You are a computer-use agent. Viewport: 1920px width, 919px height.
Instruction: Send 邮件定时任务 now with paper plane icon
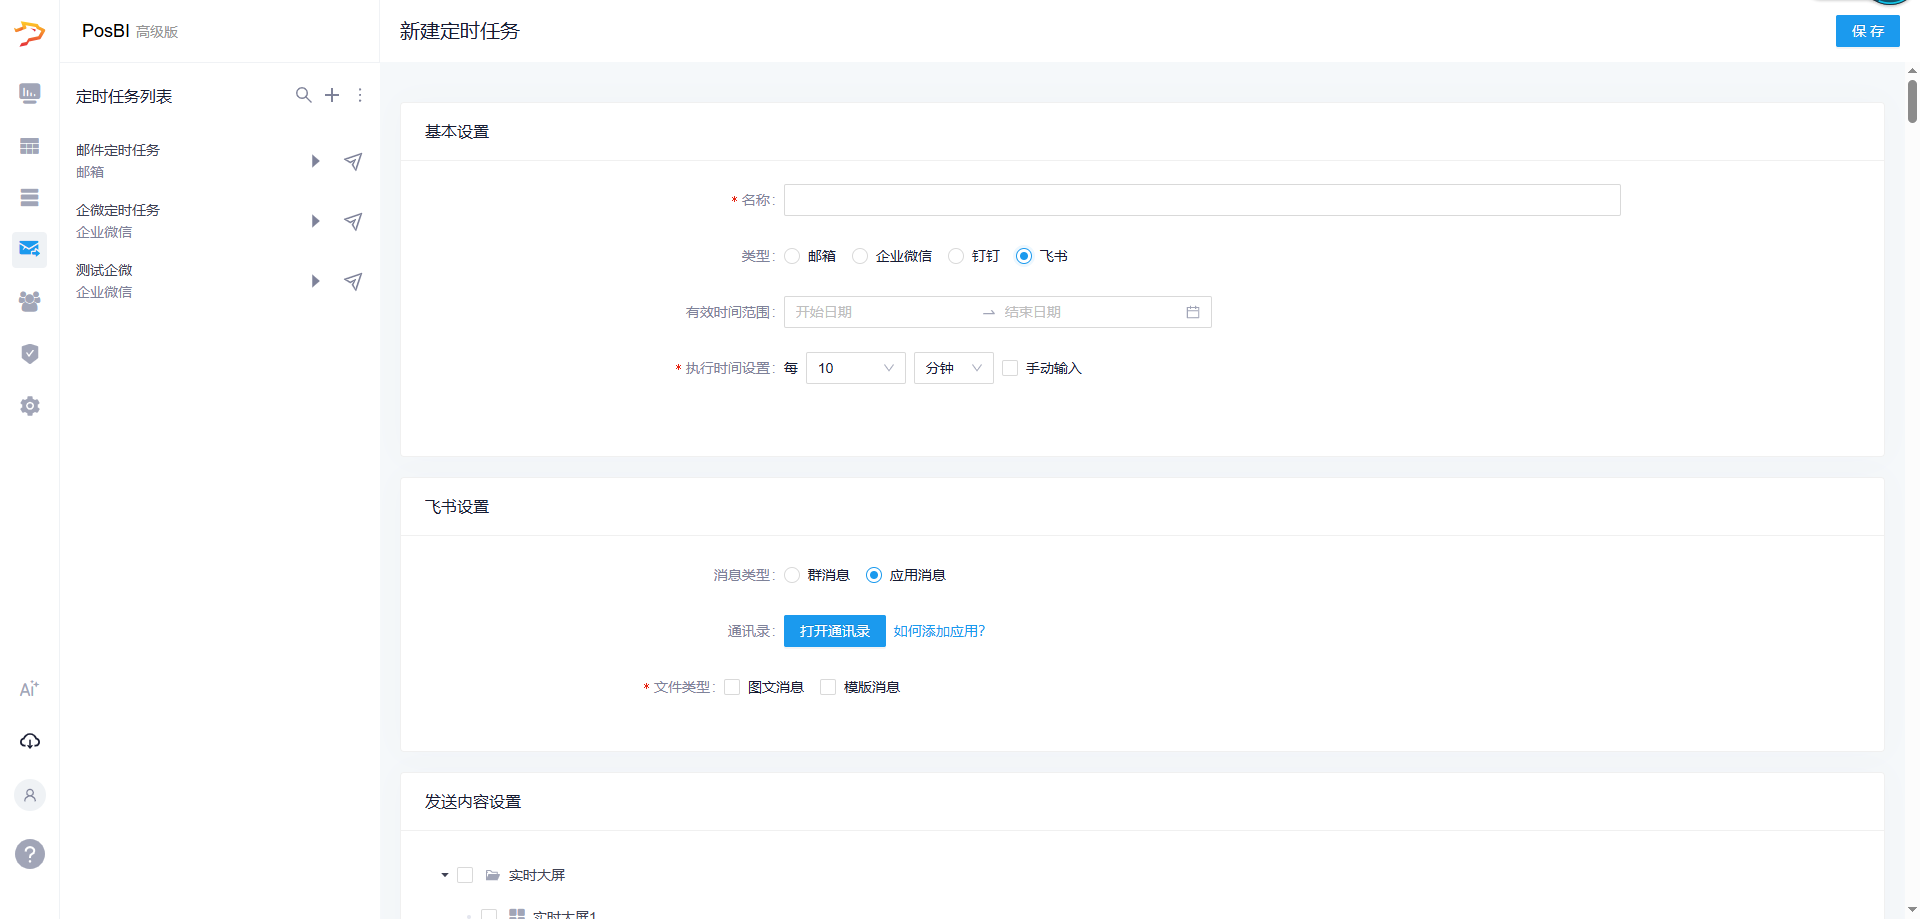point(353,161)
